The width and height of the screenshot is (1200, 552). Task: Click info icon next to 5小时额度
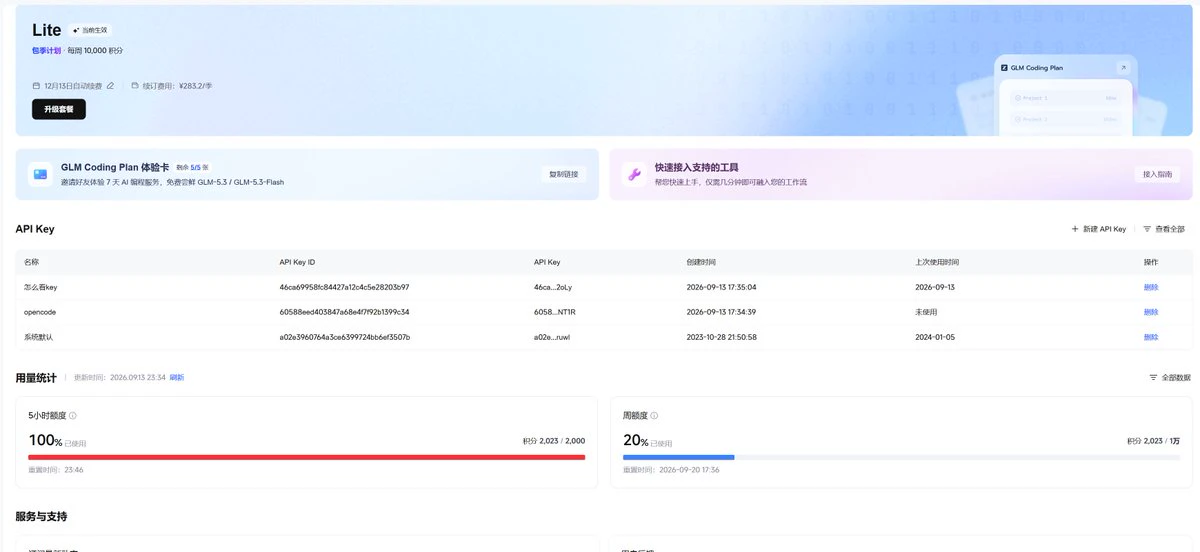coord(72,415)
